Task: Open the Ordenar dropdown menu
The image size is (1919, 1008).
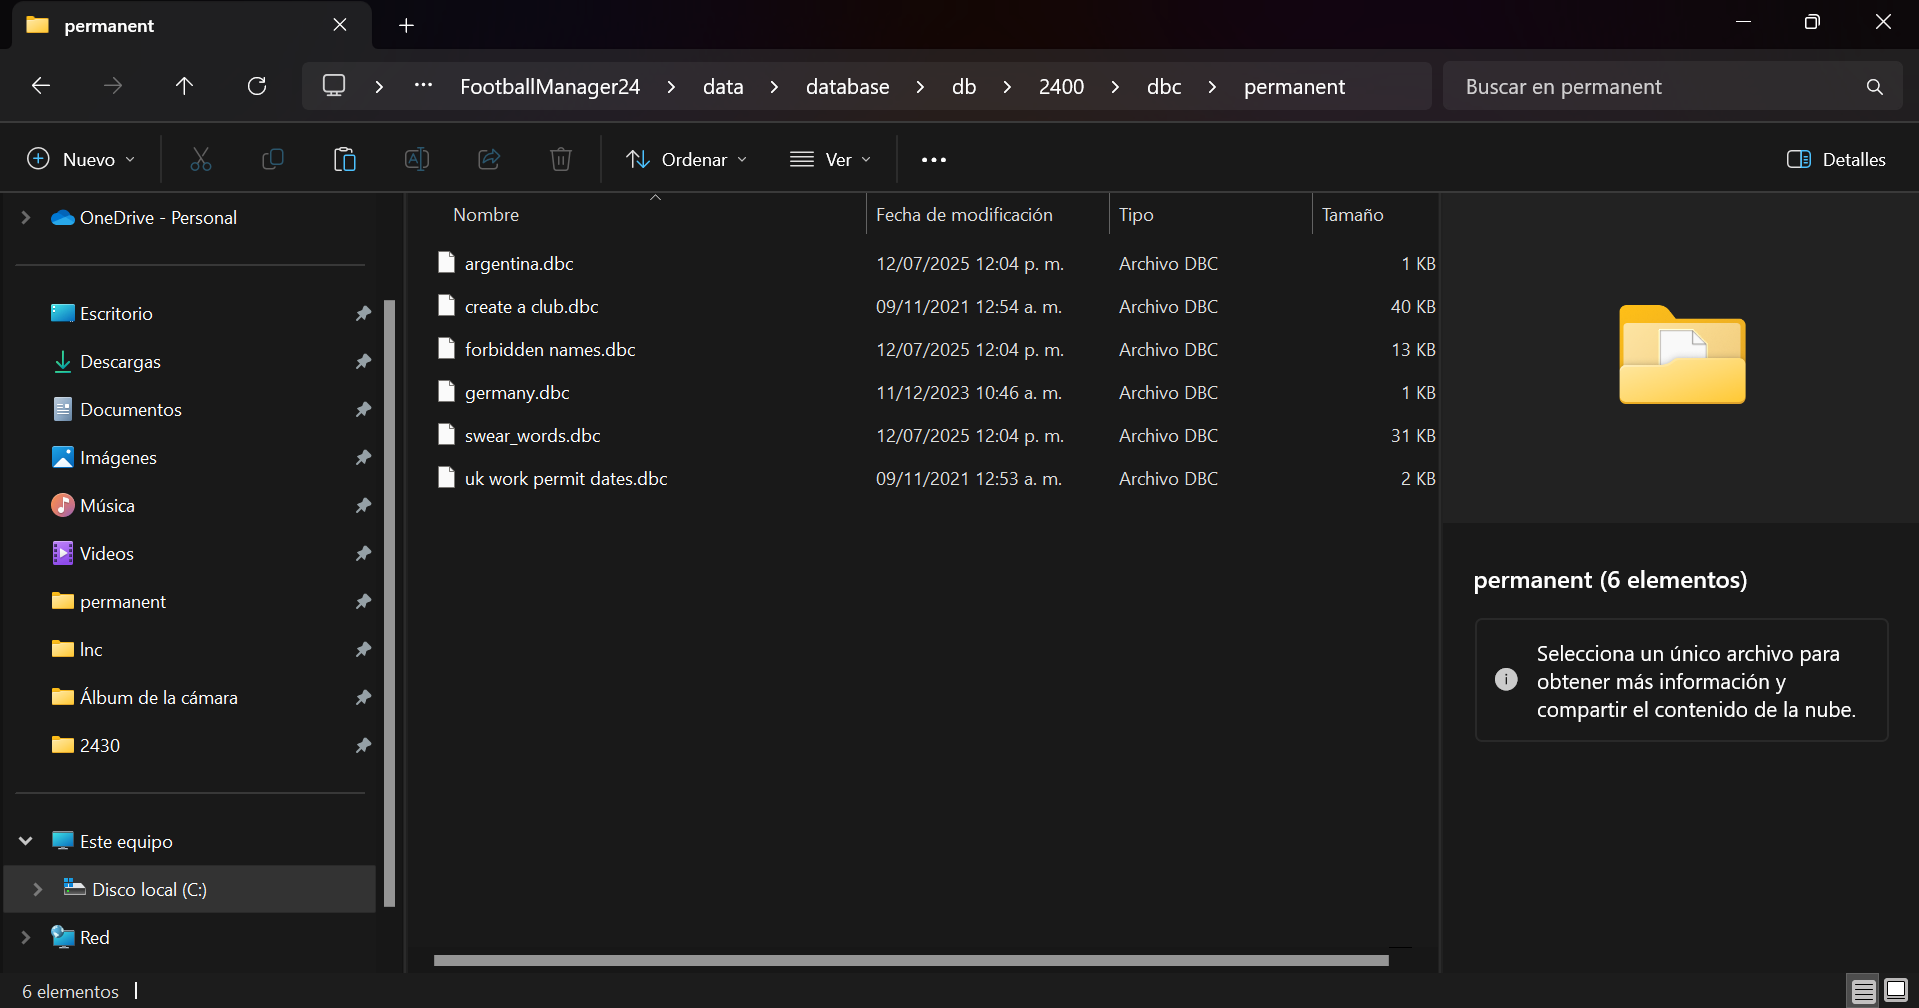Action: pyautogui.click(x=687, y=159)
